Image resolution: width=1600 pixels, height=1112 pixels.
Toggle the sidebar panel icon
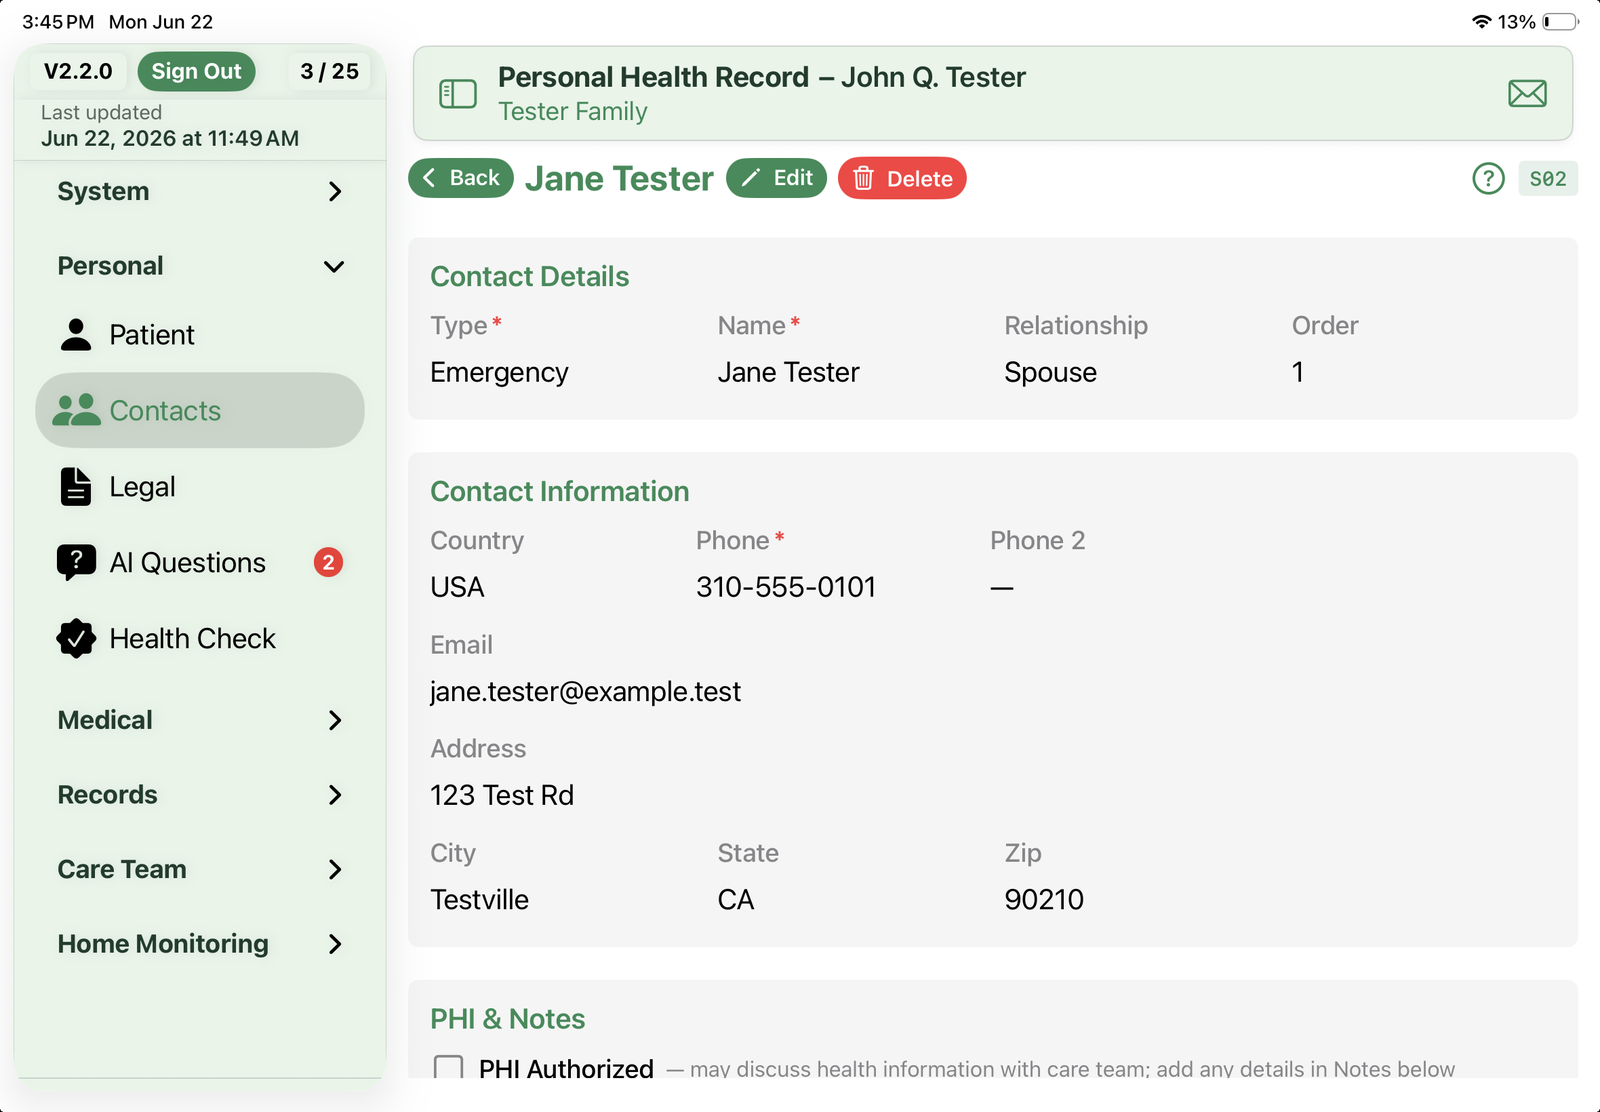click(x=458, y=94)
